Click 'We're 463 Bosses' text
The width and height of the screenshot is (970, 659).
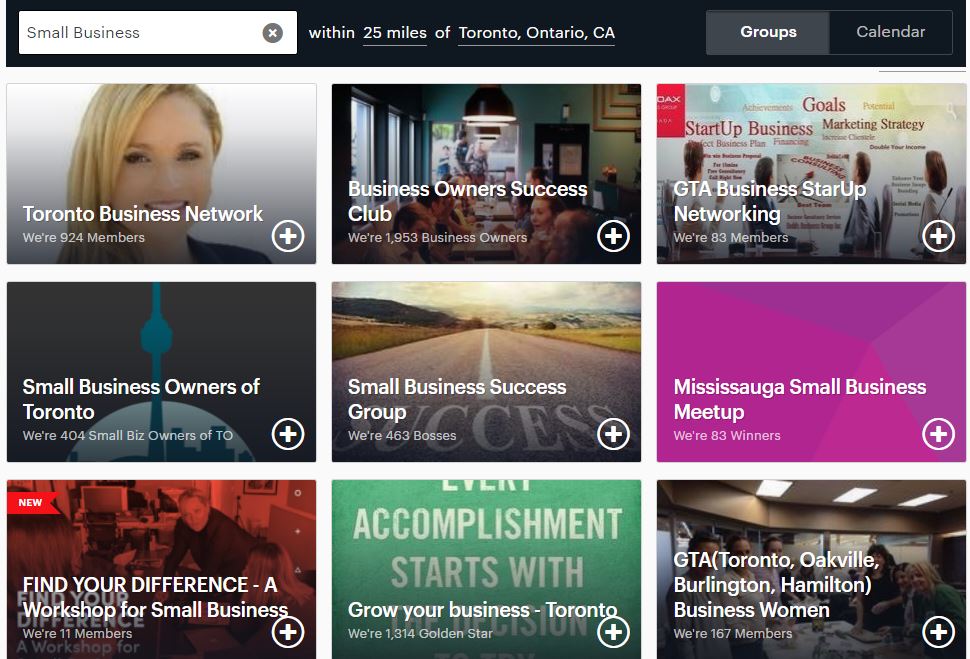coord(402,436)
